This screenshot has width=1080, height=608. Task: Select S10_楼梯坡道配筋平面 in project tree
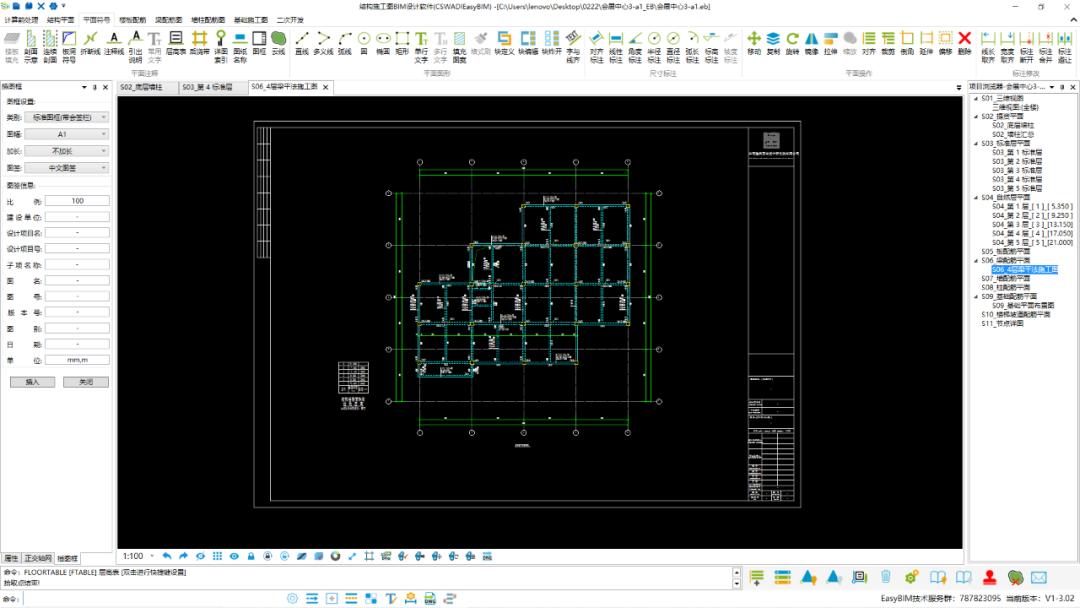pyautogui.click(x=1015, y=314)
